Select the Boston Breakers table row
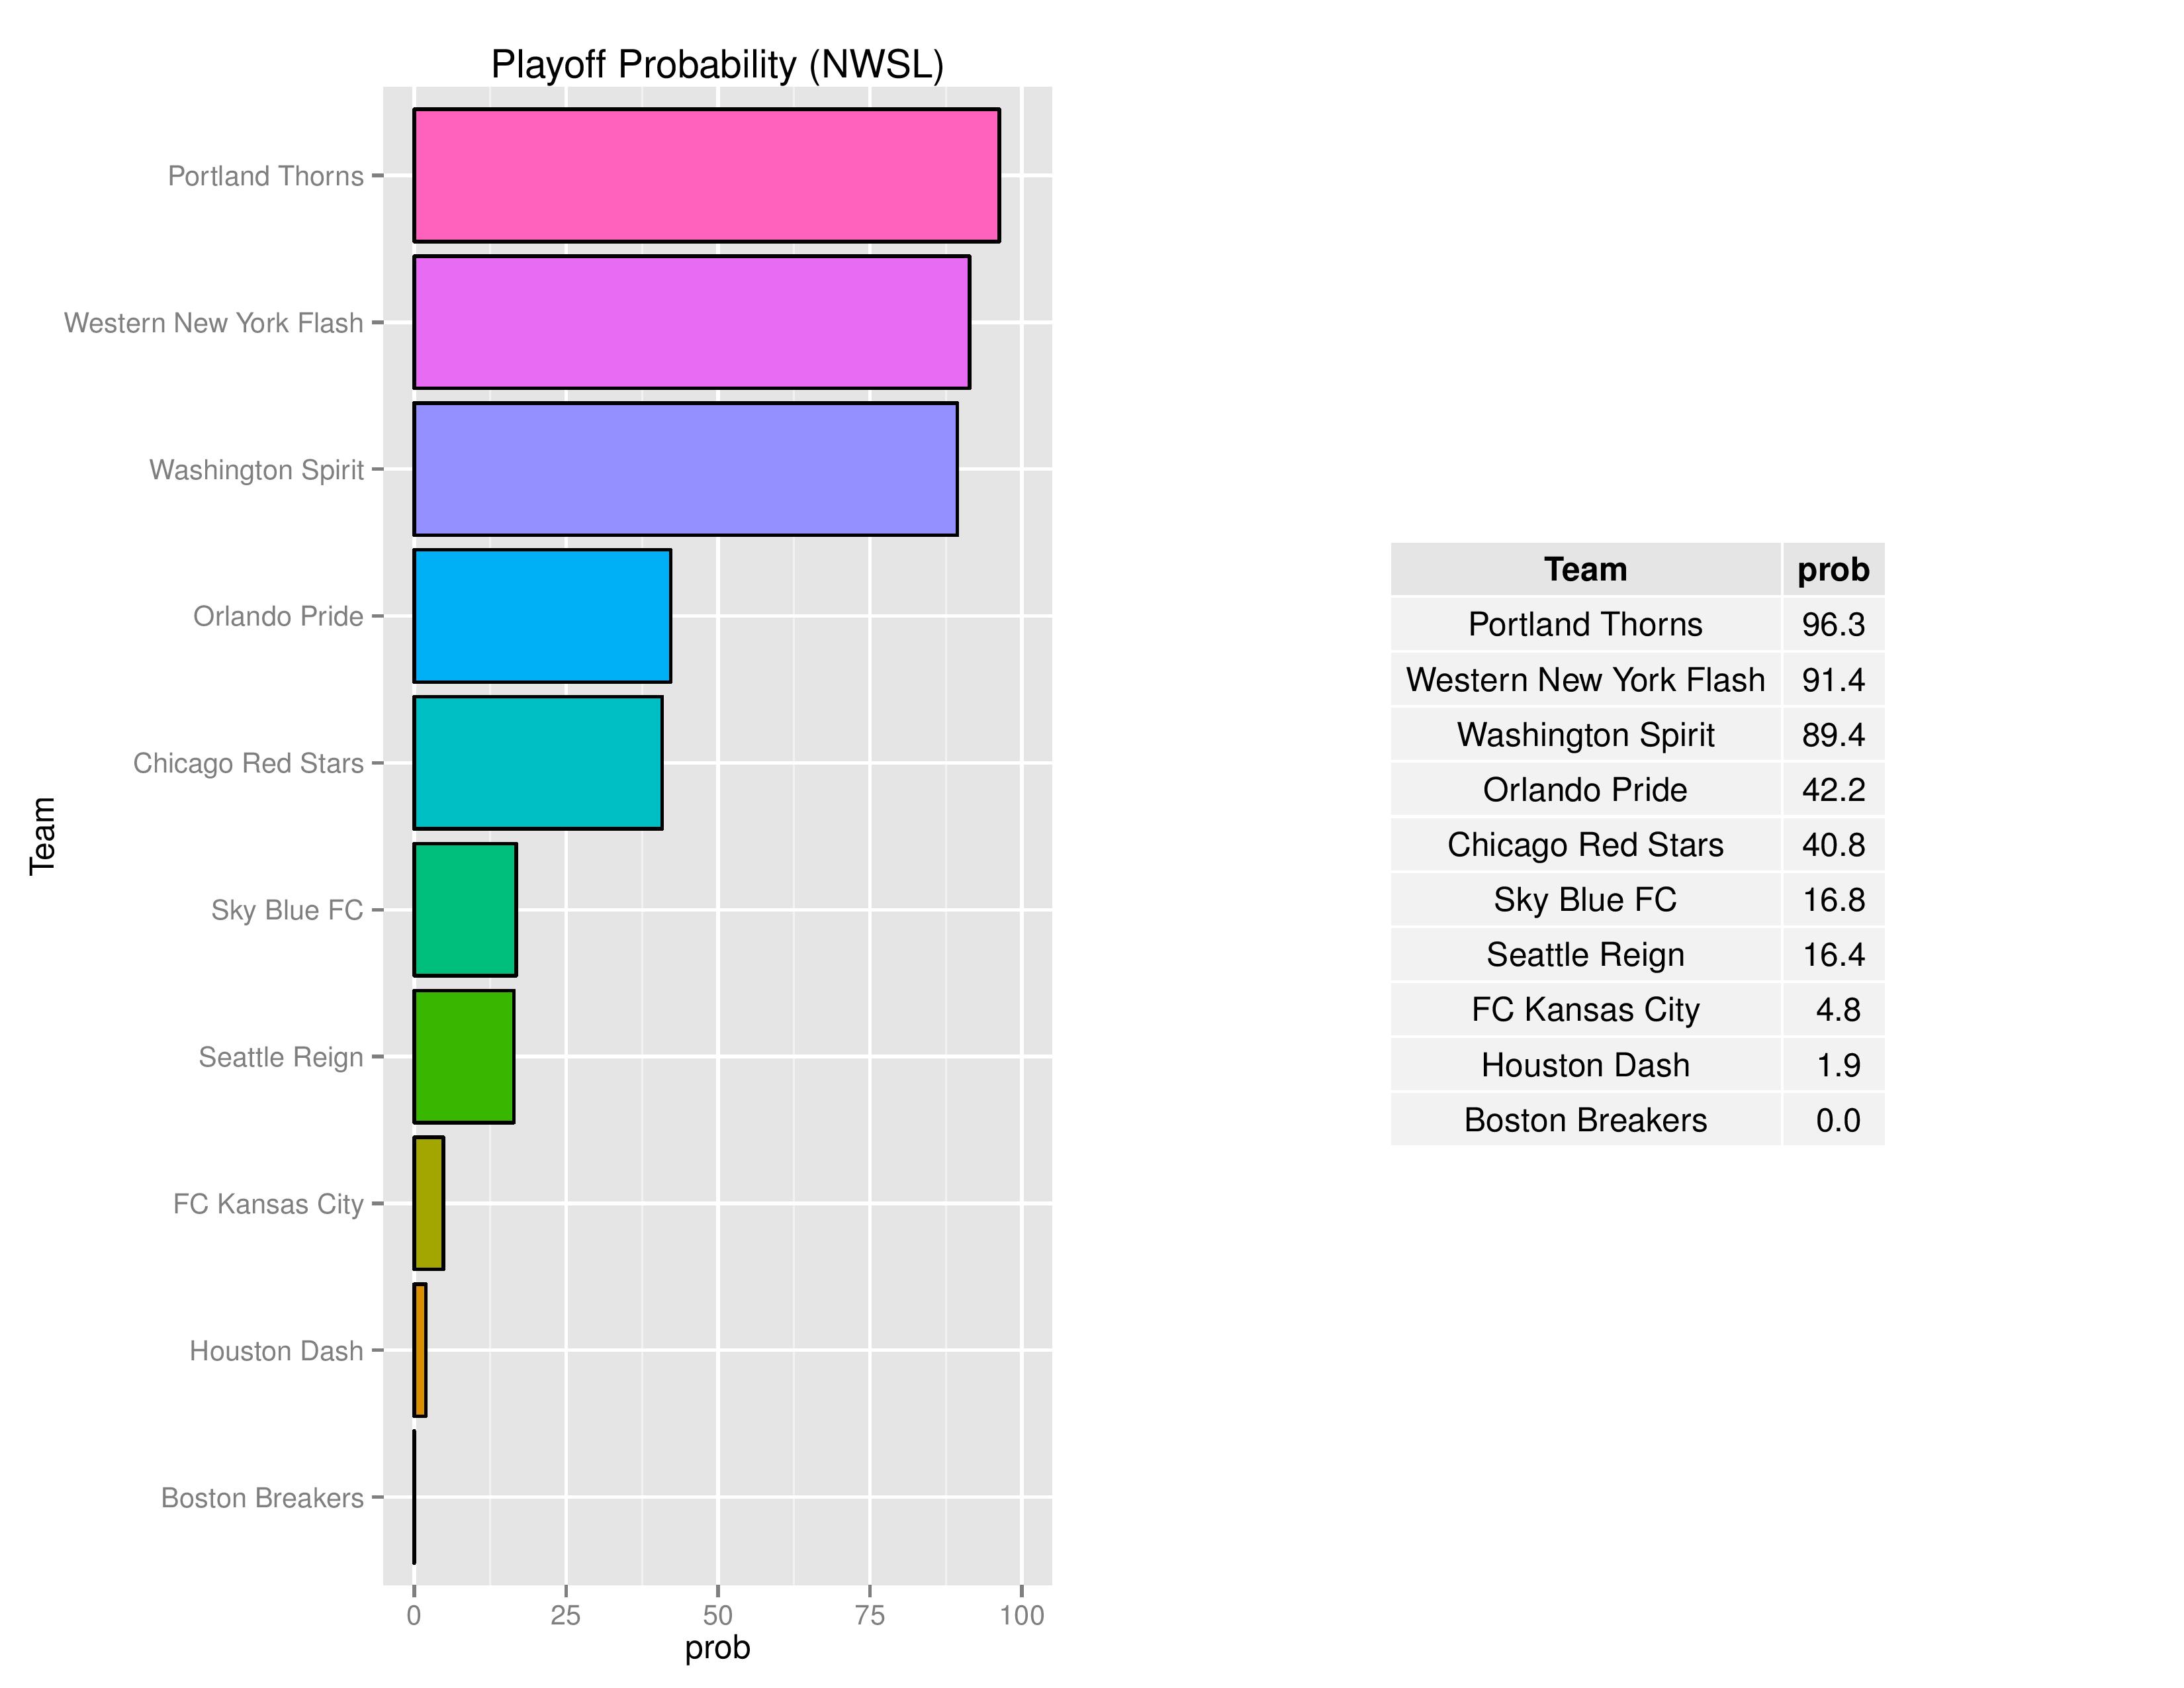Screen dimensions: 2184x1688 (x=1585, y=1120)
